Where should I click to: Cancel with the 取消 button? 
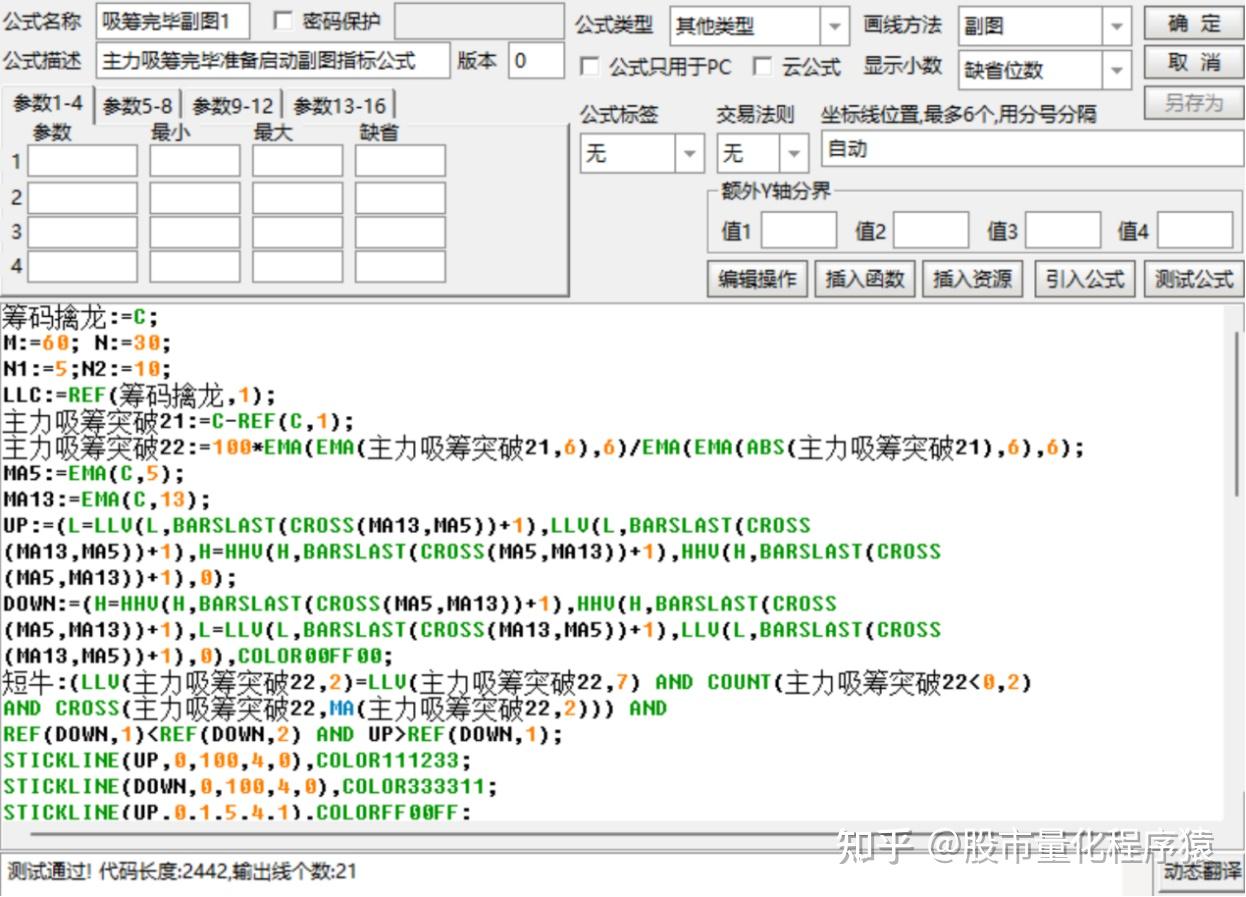(1194, 63)
